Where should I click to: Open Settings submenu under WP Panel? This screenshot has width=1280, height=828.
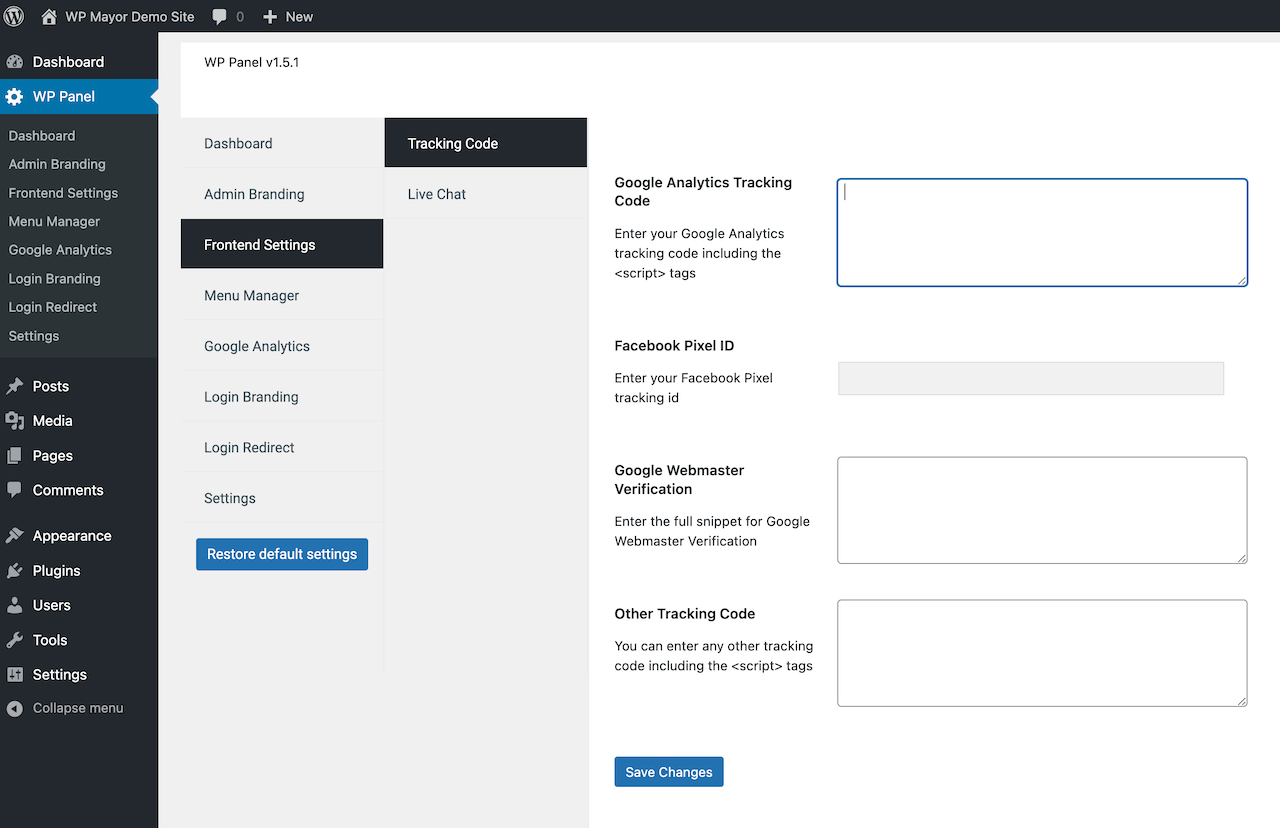(34, 336)
